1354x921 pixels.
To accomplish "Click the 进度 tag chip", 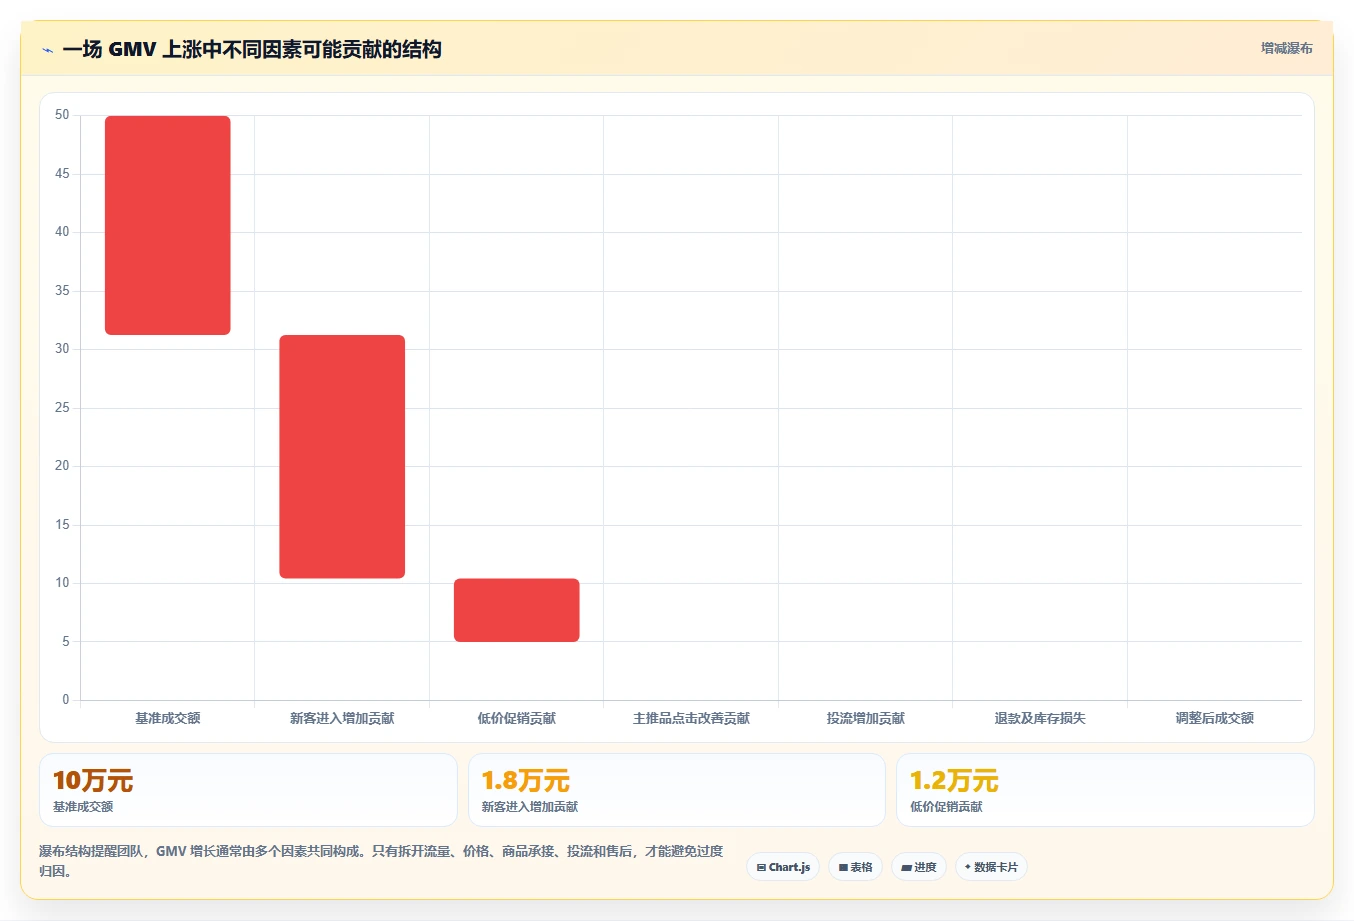I will pyautogui.click(x=919, y=867).
